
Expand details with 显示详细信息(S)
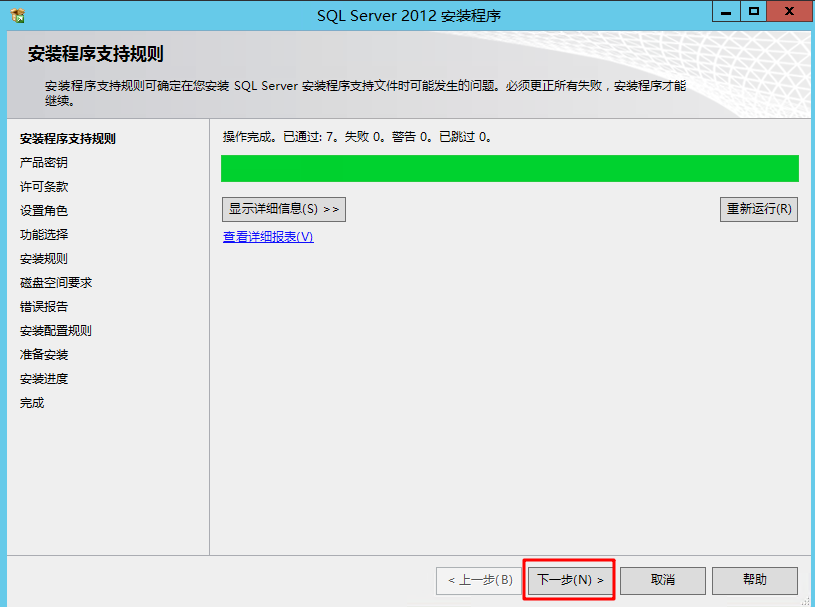(284, 209)
